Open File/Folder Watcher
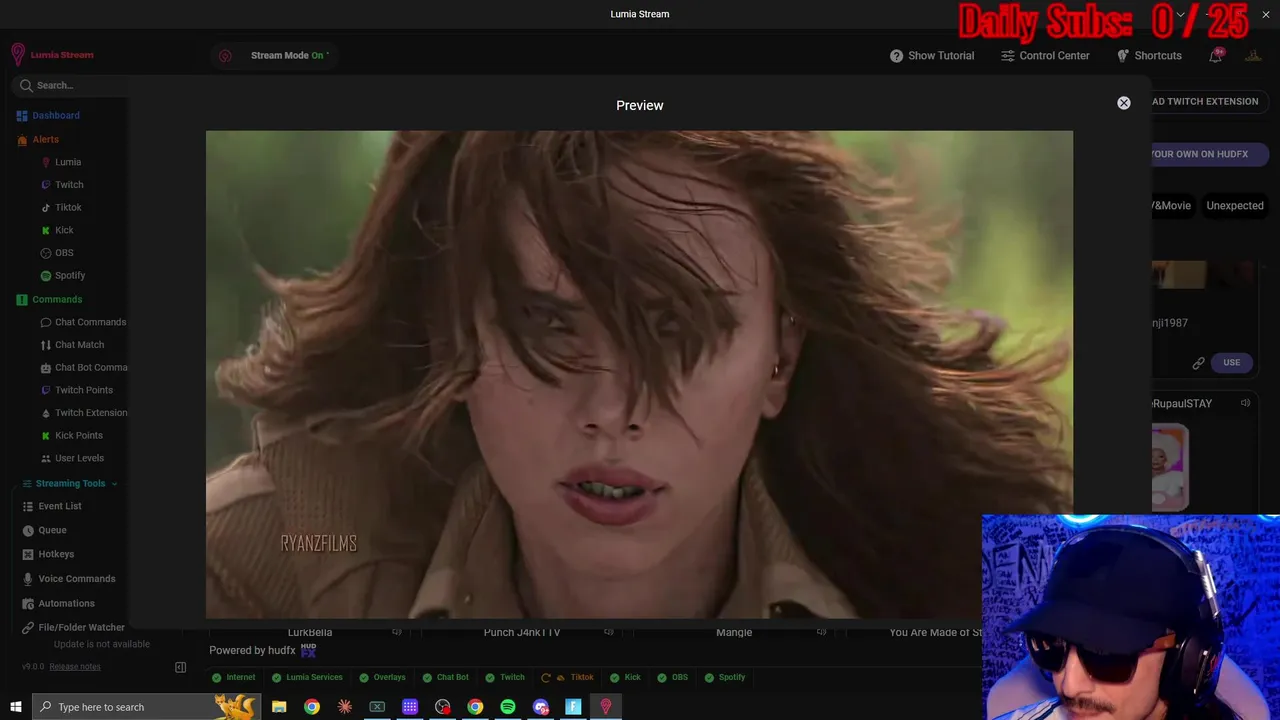 pos(73,627)
